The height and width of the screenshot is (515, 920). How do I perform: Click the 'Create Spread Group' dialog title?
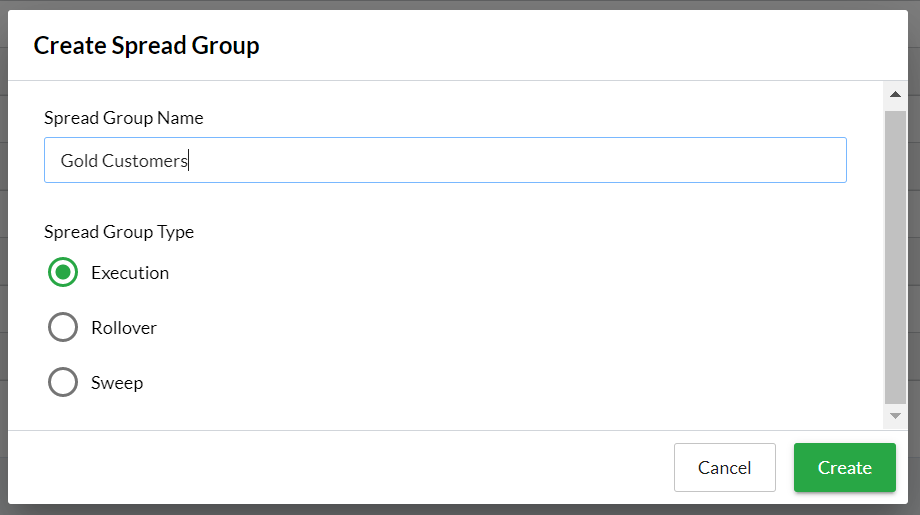[x=146, y=45]
